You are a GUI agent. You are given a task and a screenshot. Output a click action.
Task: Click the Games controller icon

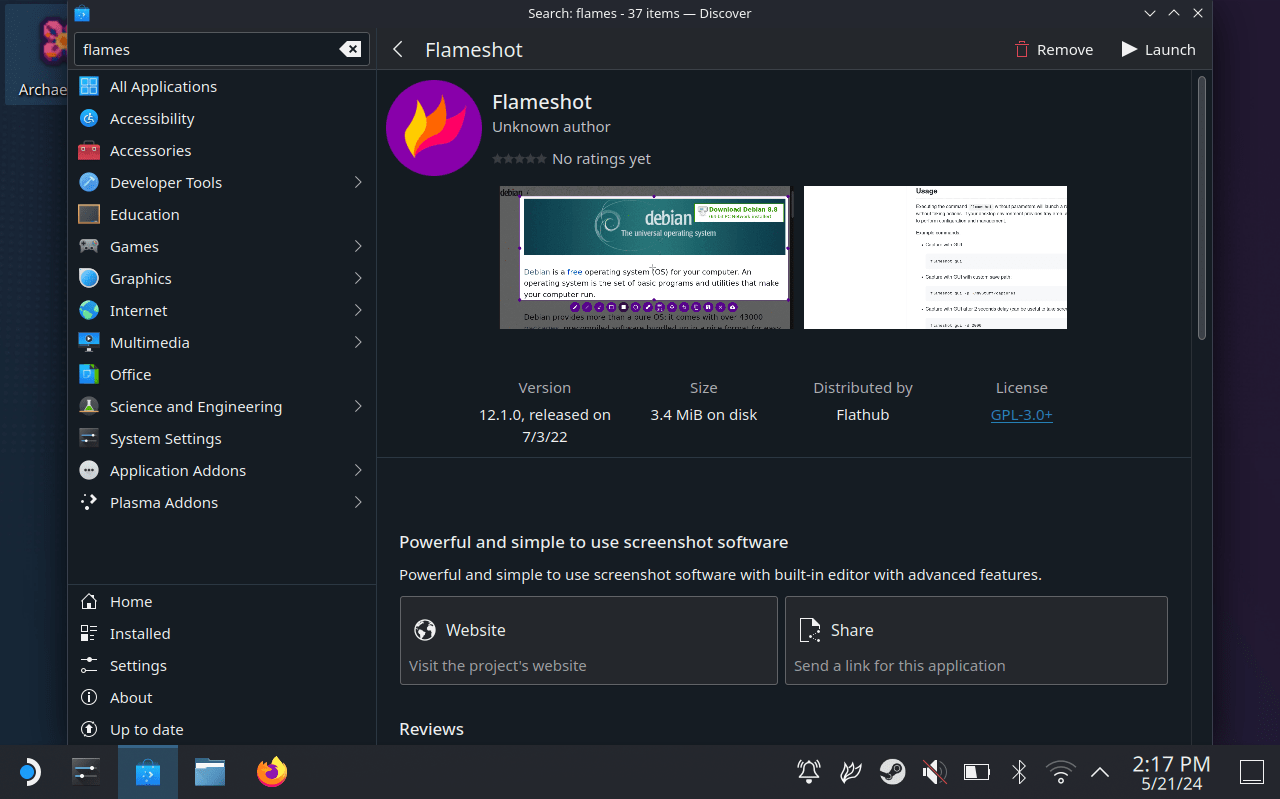(89, 246)
